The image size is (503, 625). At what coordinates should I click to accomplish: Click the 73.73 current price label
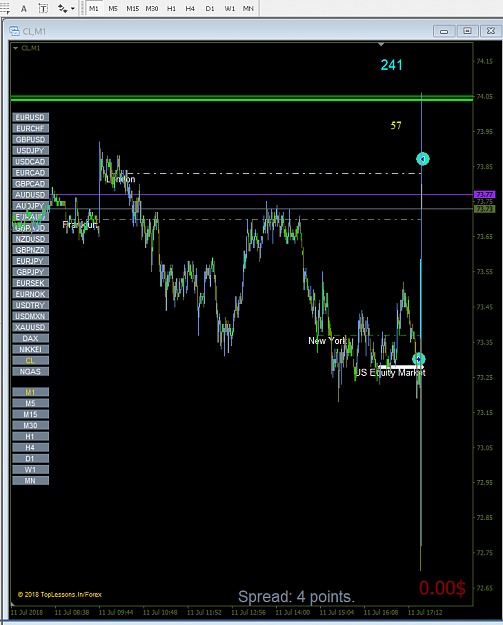pos(484,209)
